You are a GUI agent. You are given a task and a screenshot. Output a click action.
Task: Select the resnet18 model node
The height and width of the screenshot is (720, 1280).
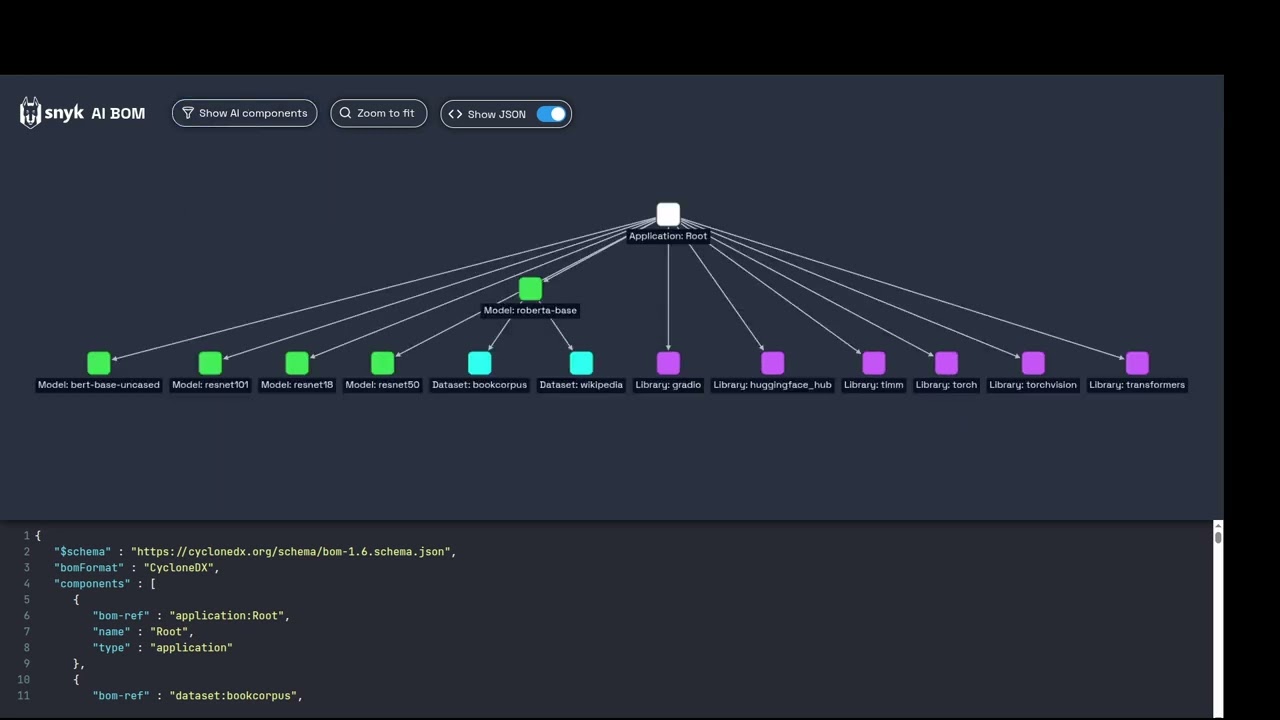pyautogui.click(x=297, y=363)
